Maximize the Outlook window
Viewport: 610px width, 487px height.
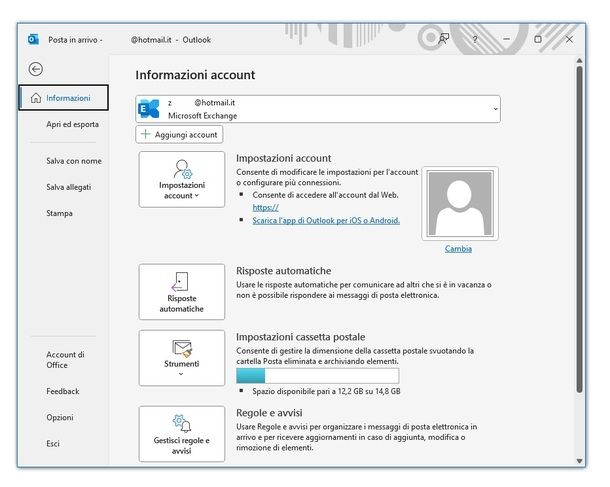tap(538, 39)
